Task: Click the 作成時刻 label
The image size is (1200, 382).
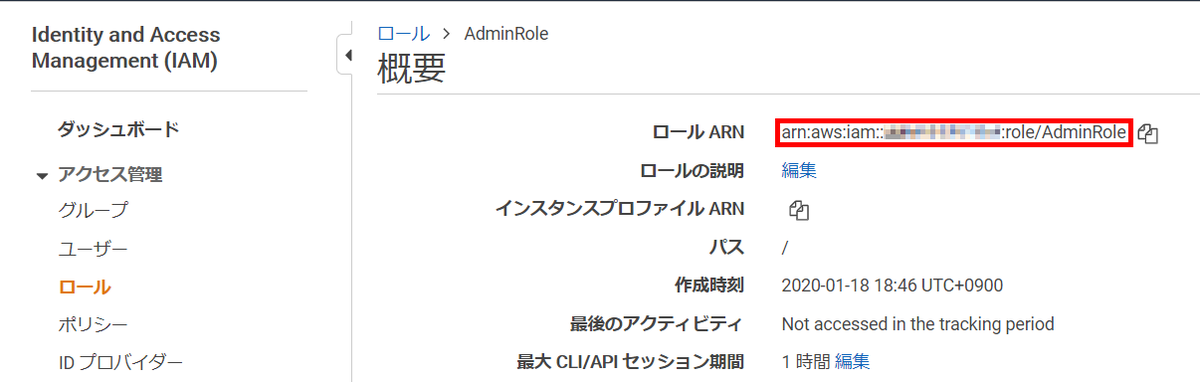Action: 709,286
